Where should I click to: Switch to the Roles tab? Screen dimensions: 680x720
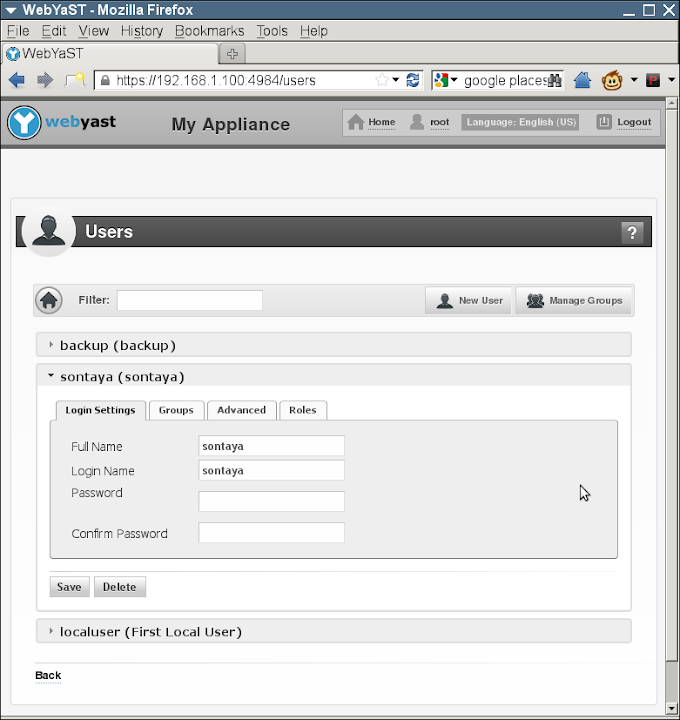pos(303,410)
